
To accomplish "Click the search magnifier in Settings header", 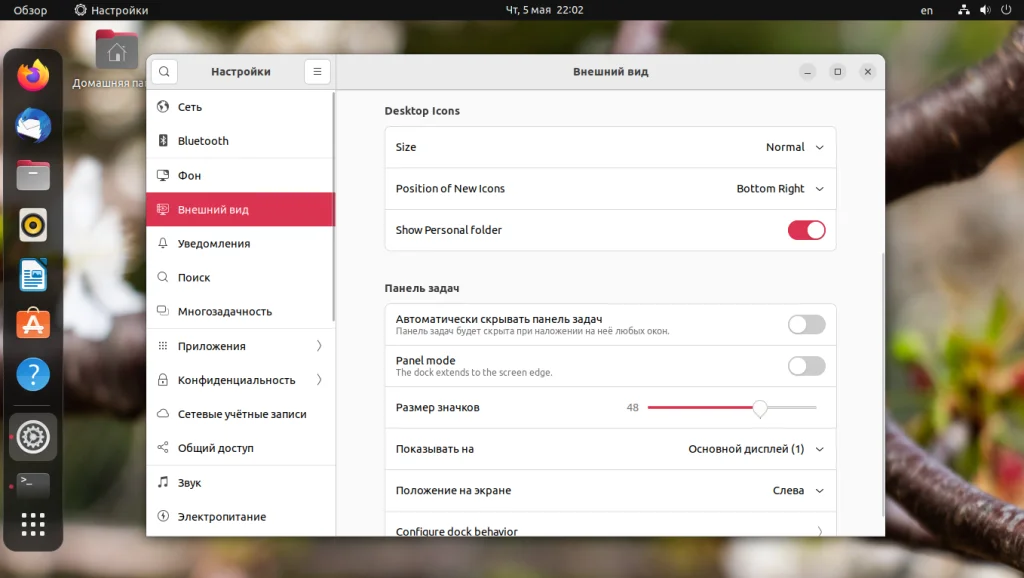I will (x=163, y=71).
